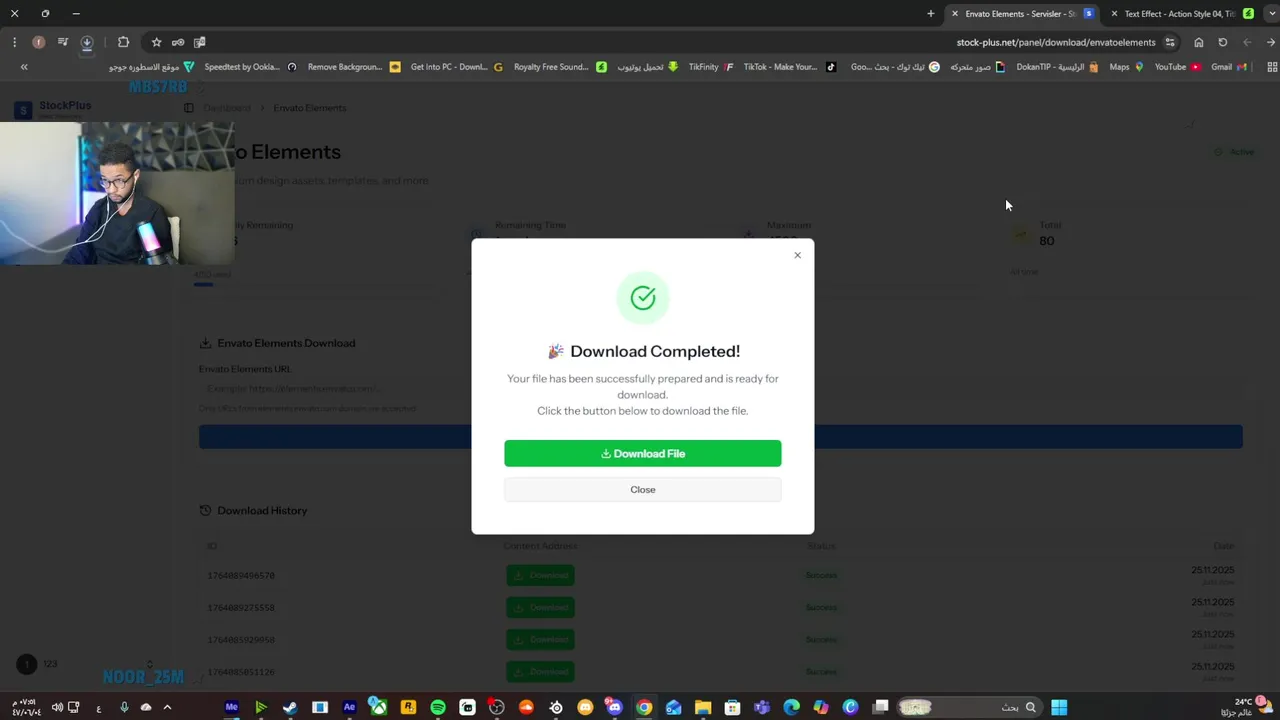Open Xbox app from the taskbar

[x=378, y=707]
